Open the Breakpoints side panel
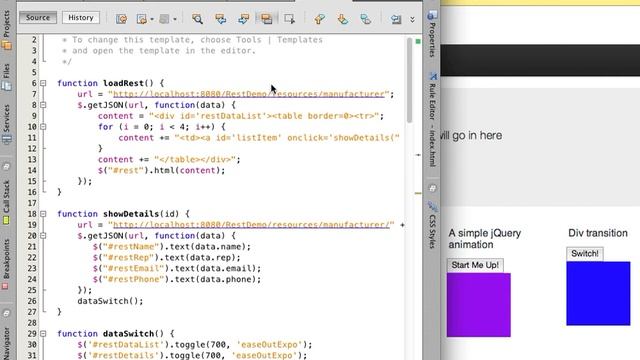Screen dimensions: 640x360 [x=6, y=264]
